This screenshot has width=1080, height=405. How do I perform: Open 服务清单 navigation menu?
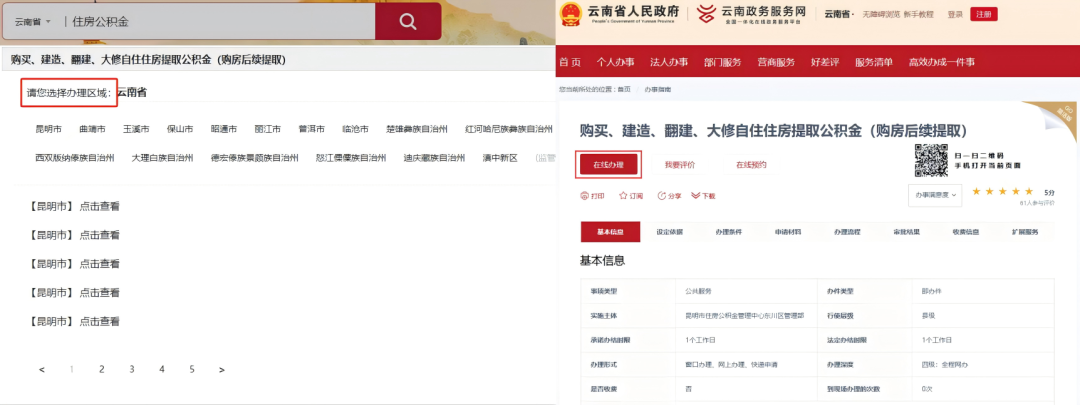point(874,62)
